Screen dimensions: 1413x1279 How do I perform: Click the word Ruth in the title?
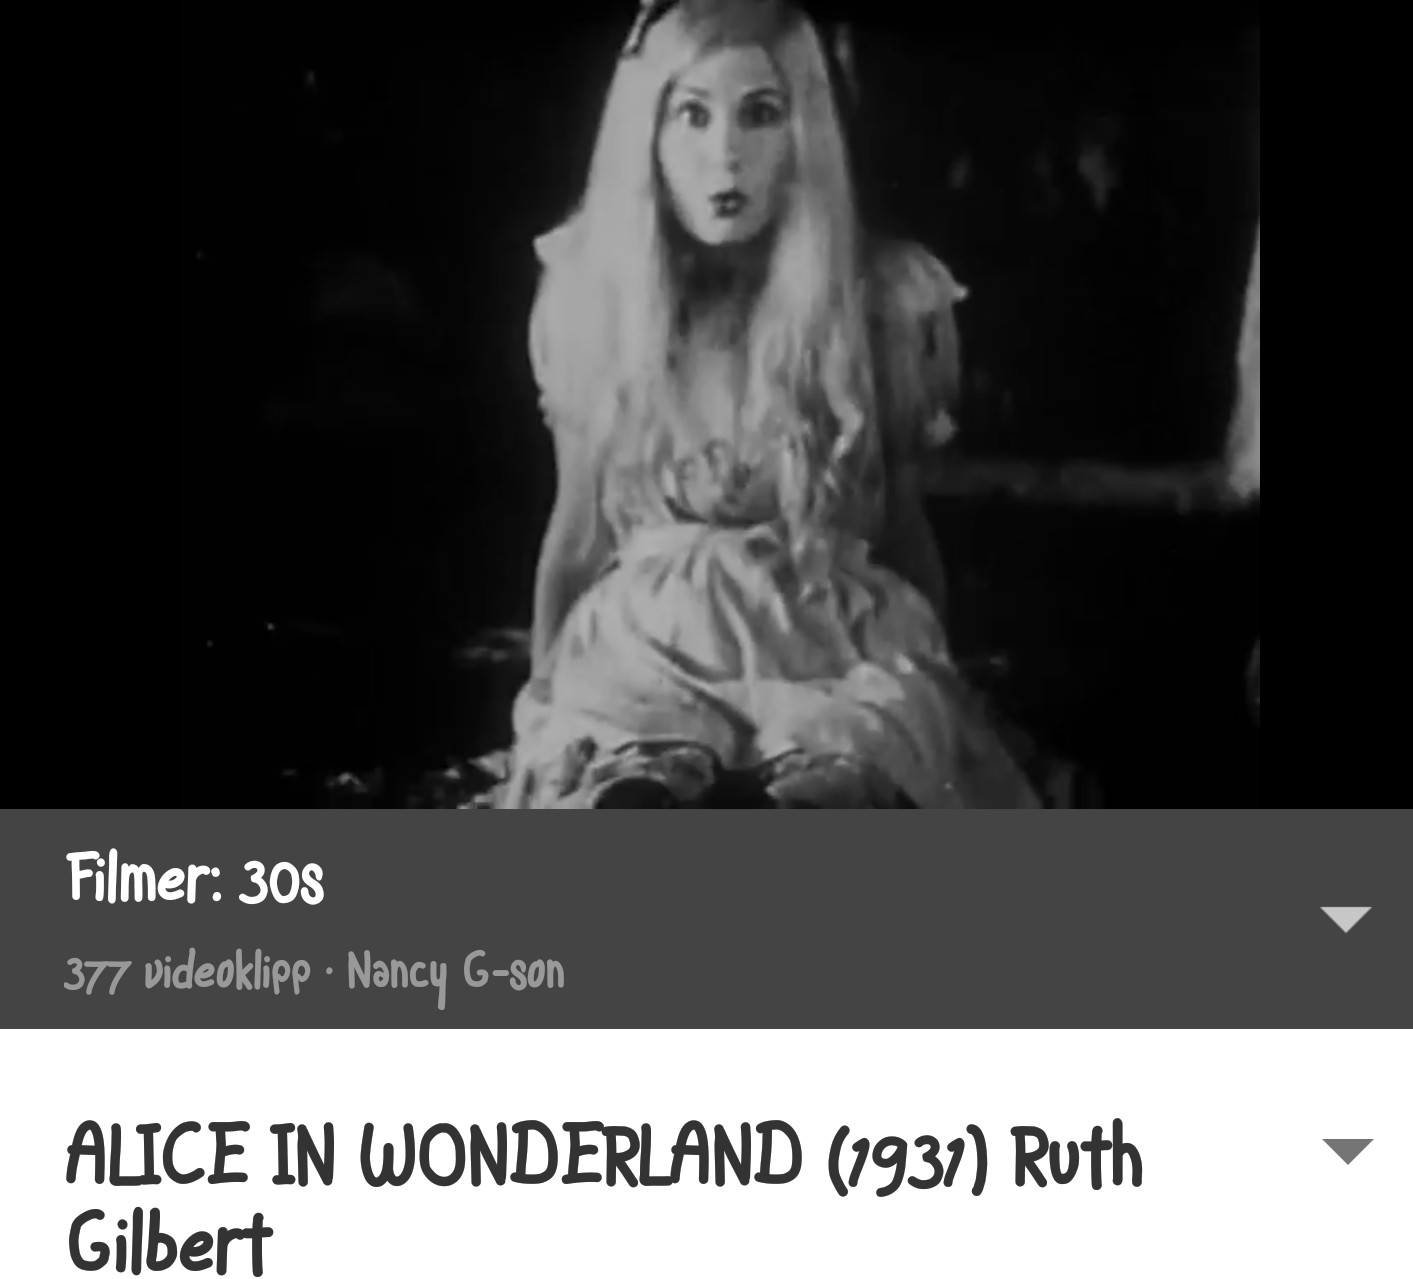pos(1076,1156)
